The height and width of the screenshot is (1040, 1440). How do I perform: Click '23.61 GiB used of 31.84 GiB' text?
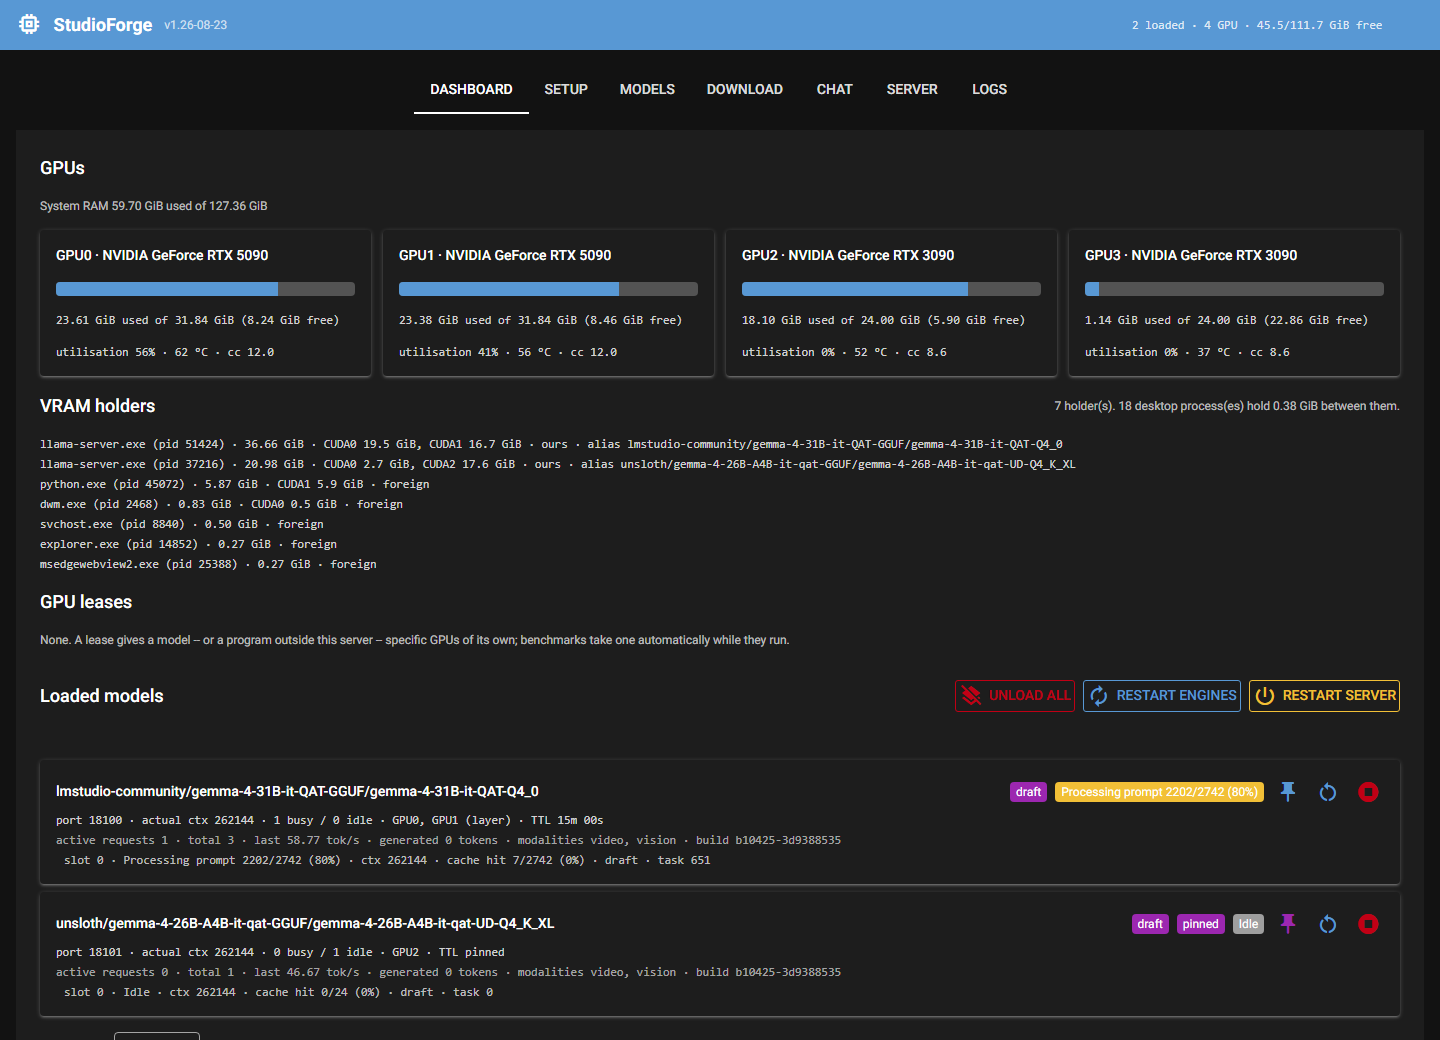(x=197, y=320)
